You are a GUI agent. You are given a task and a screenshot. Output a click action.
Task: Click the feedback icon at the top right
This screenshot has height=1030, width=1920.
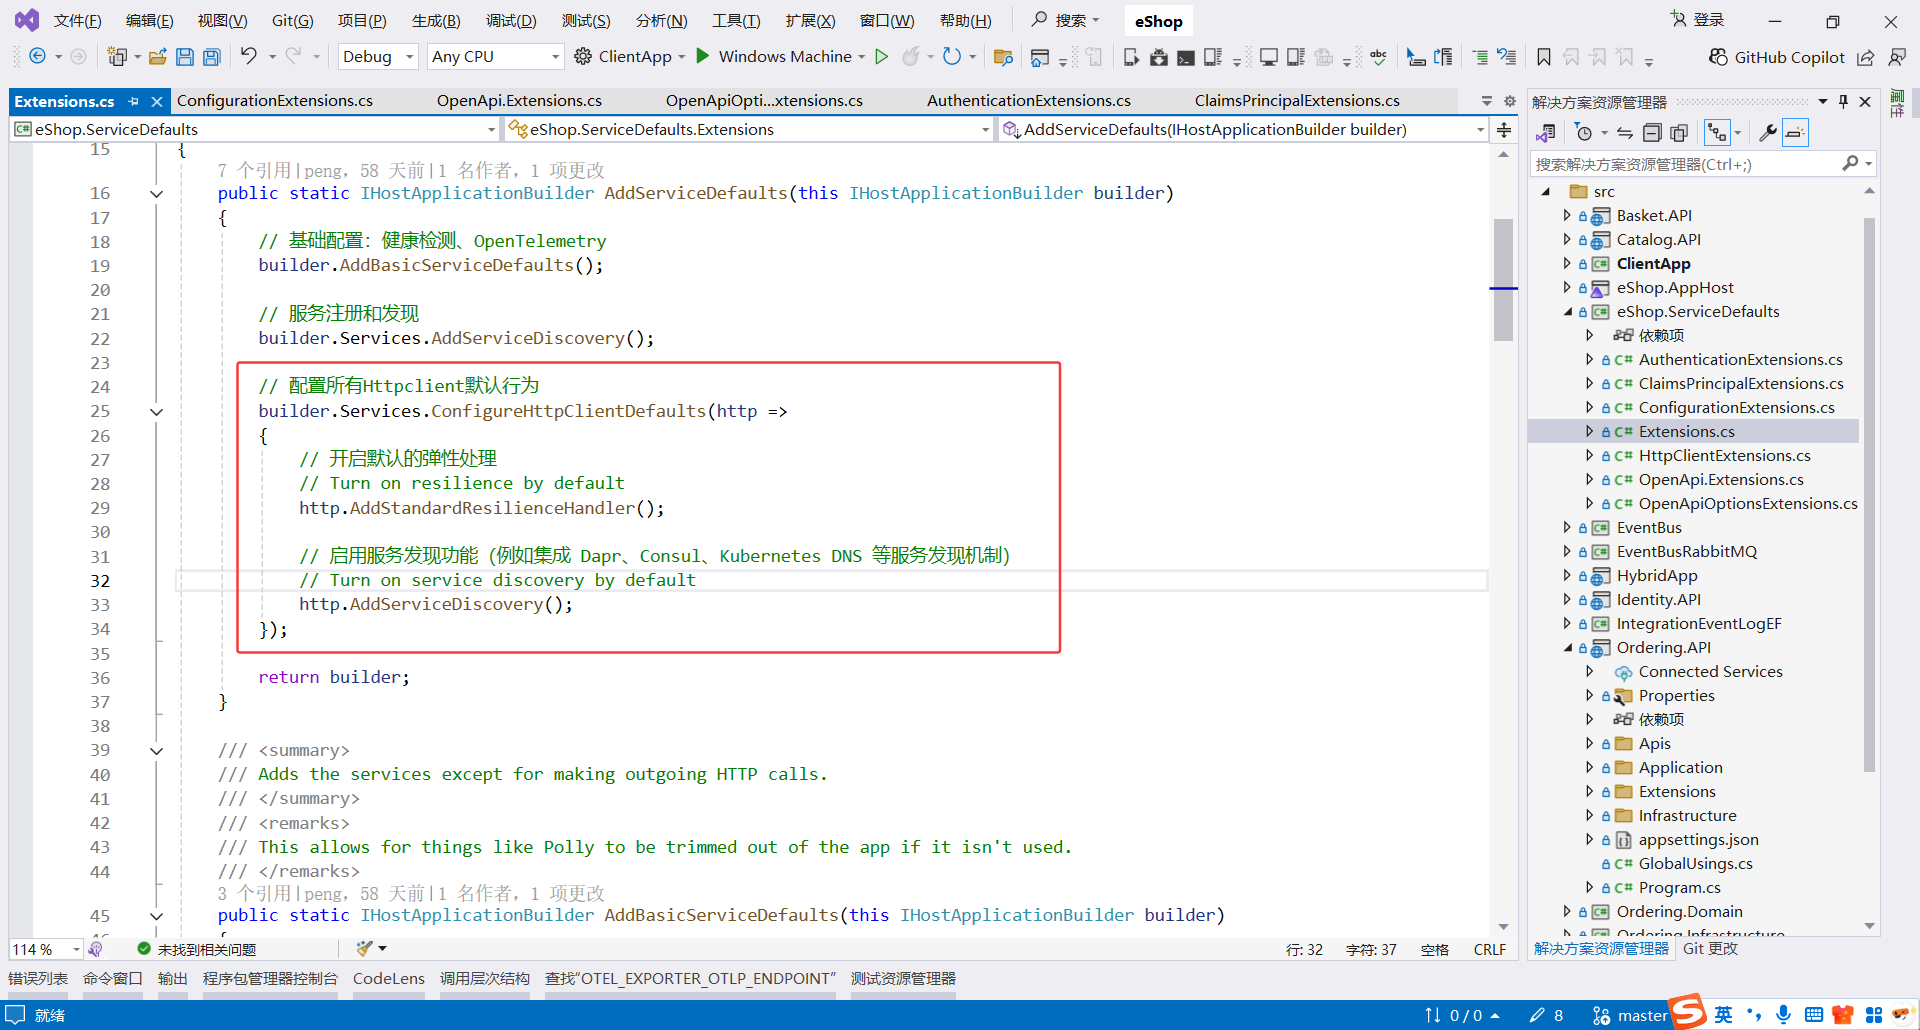click(x=1896, y=57)
